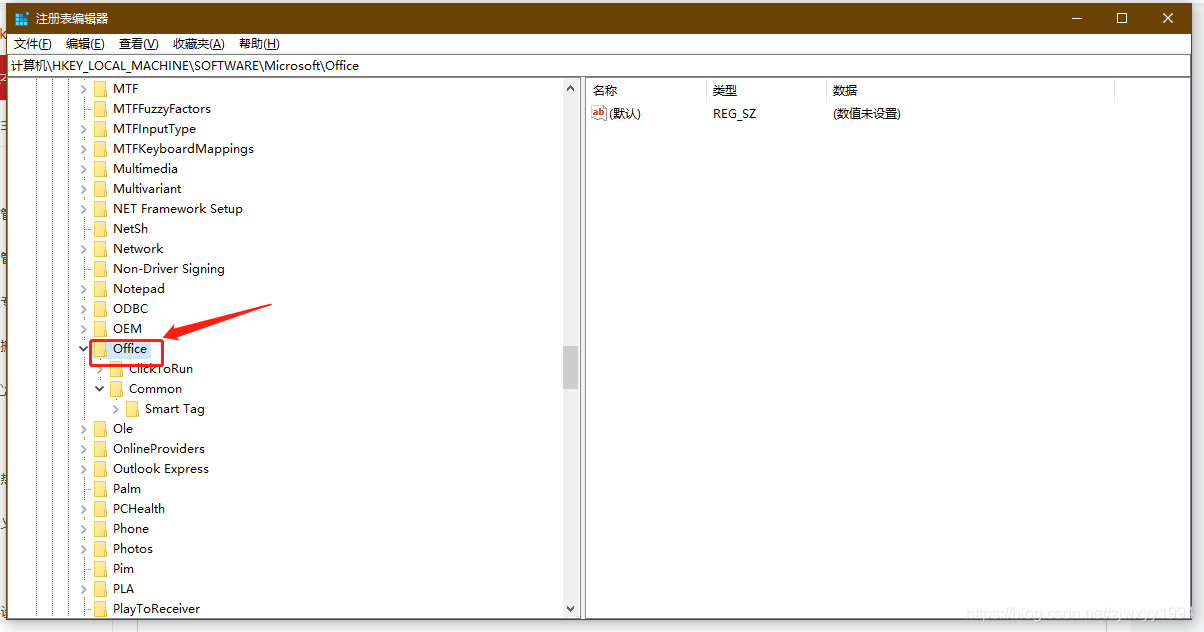Click the PlayToReceiver folder icon
Viewport: 1204px width, 632px height.
(x=100, y=609)
